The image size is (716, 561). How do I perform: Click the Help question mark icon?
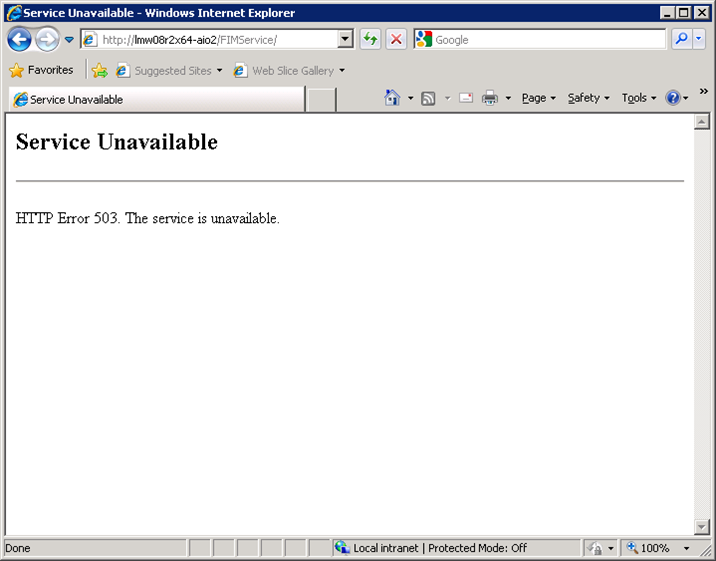click(x=673, y=98)
